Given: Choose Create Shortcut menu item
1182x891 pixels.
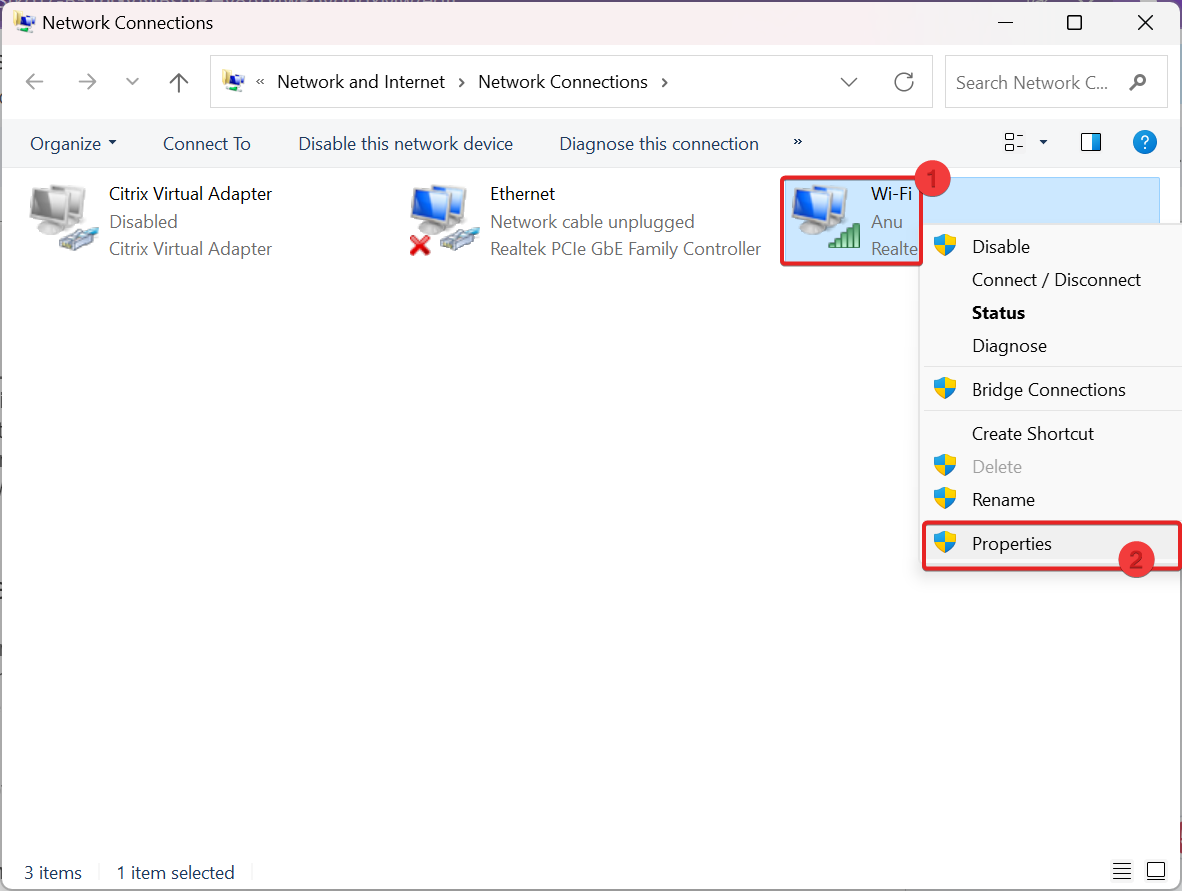Looking at the screenshot, I should tap(1052, 433).
